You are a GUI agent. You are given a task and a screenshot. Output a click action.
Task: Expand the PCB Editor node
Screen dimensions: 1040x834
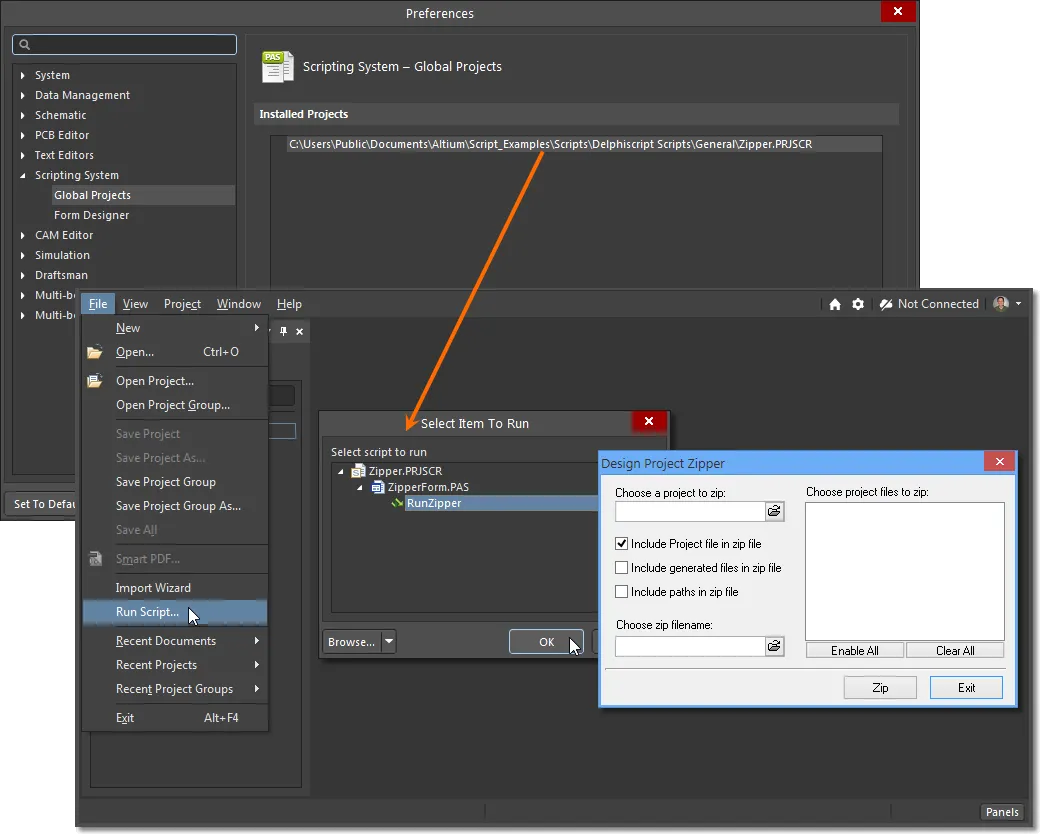click(x=23, y=135)
